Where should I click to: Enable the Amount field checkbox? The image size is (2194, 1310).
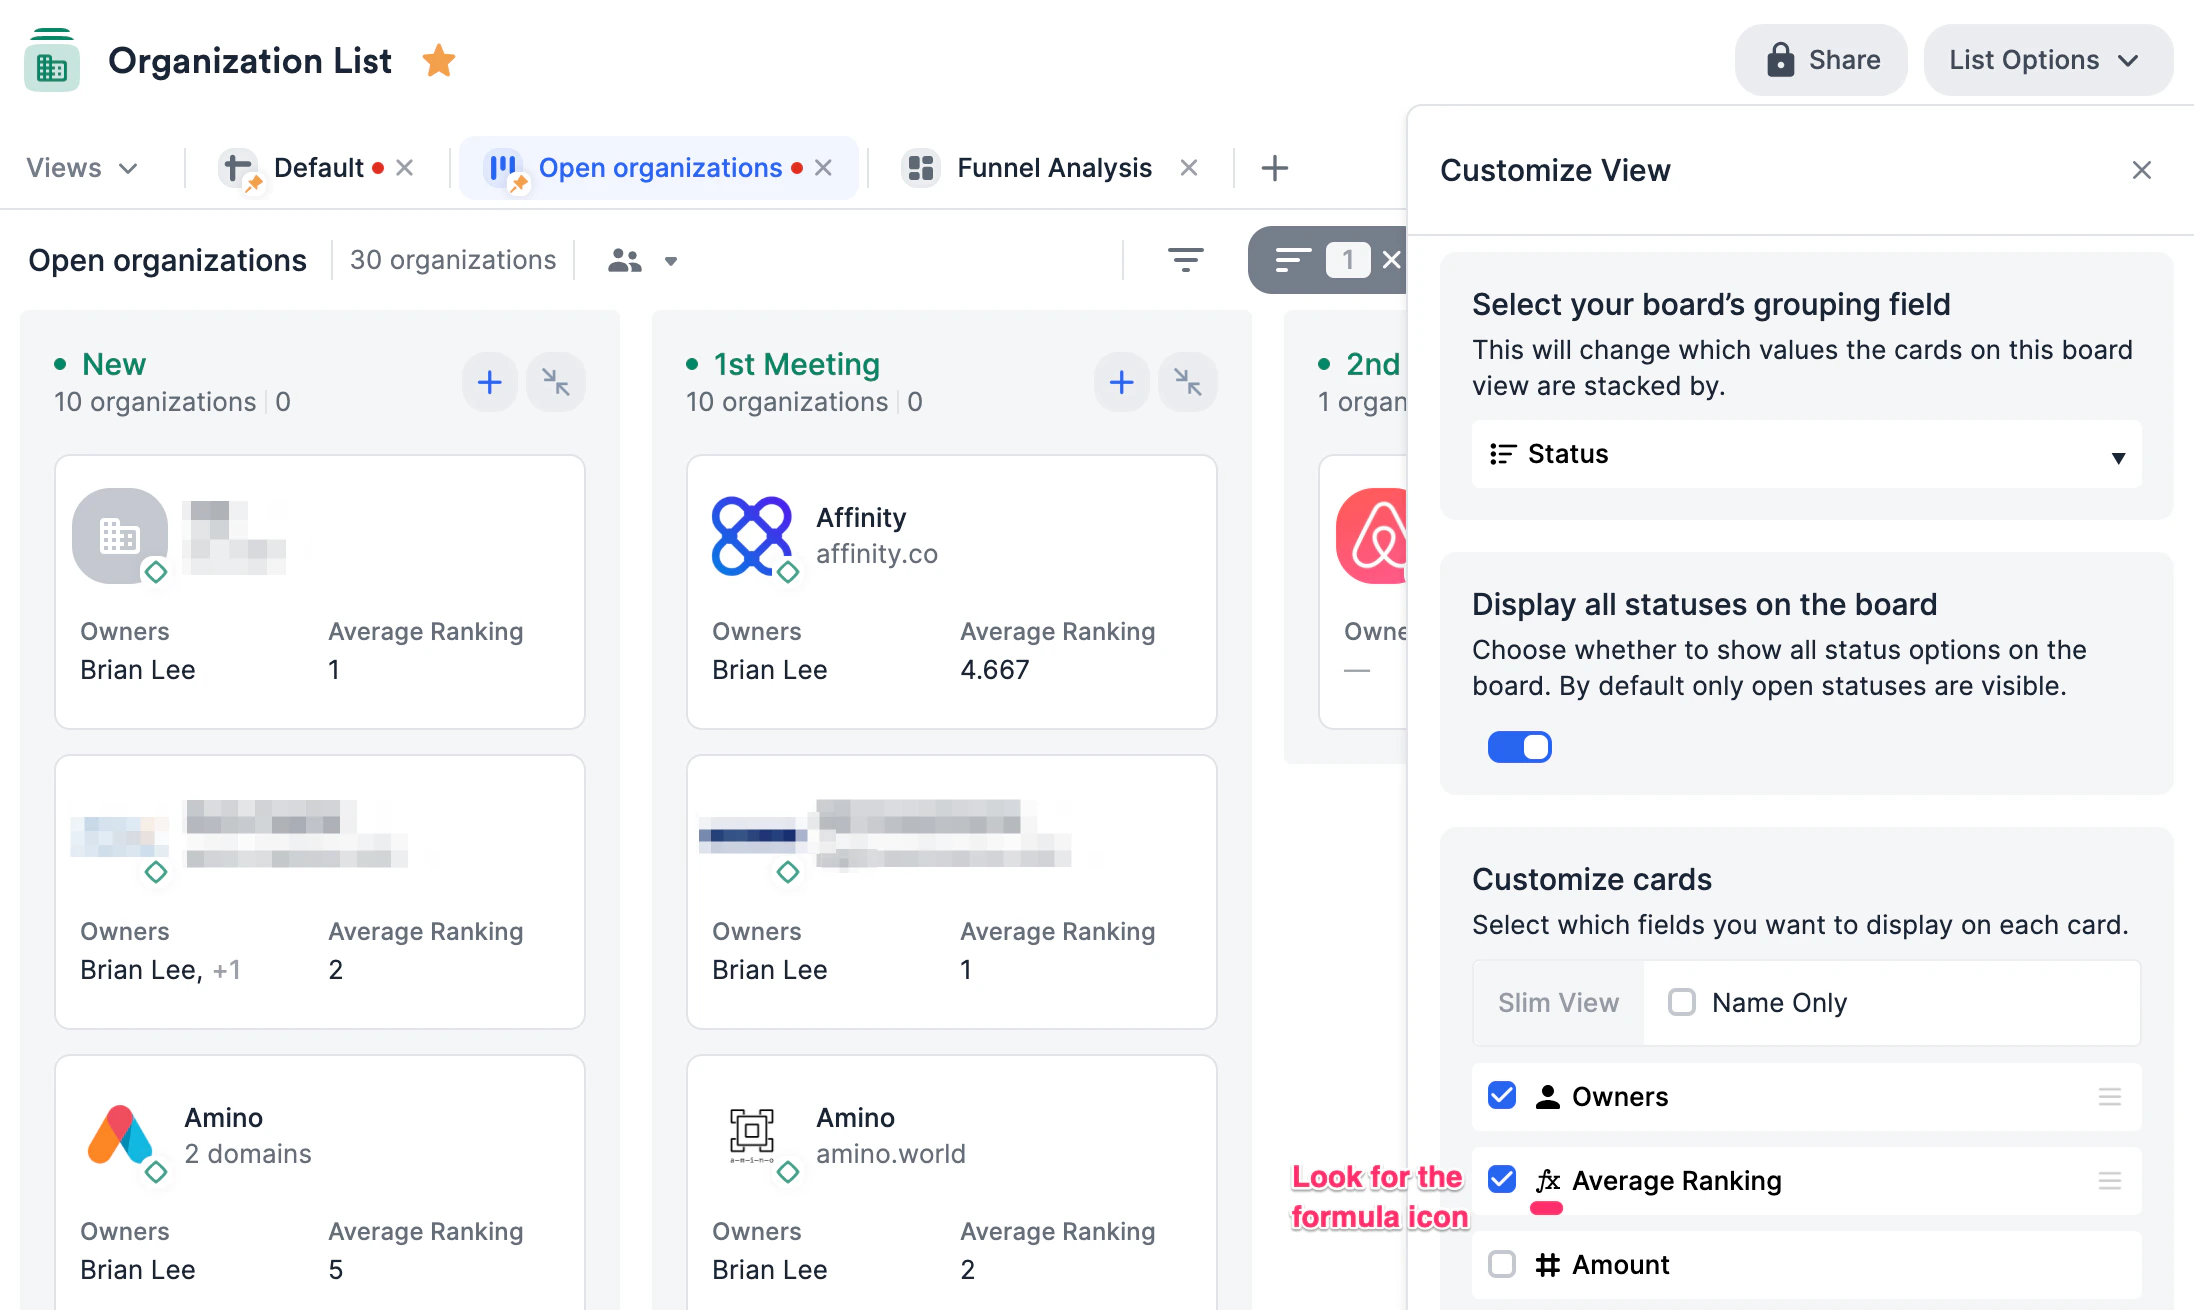tap(1502, 1264)
